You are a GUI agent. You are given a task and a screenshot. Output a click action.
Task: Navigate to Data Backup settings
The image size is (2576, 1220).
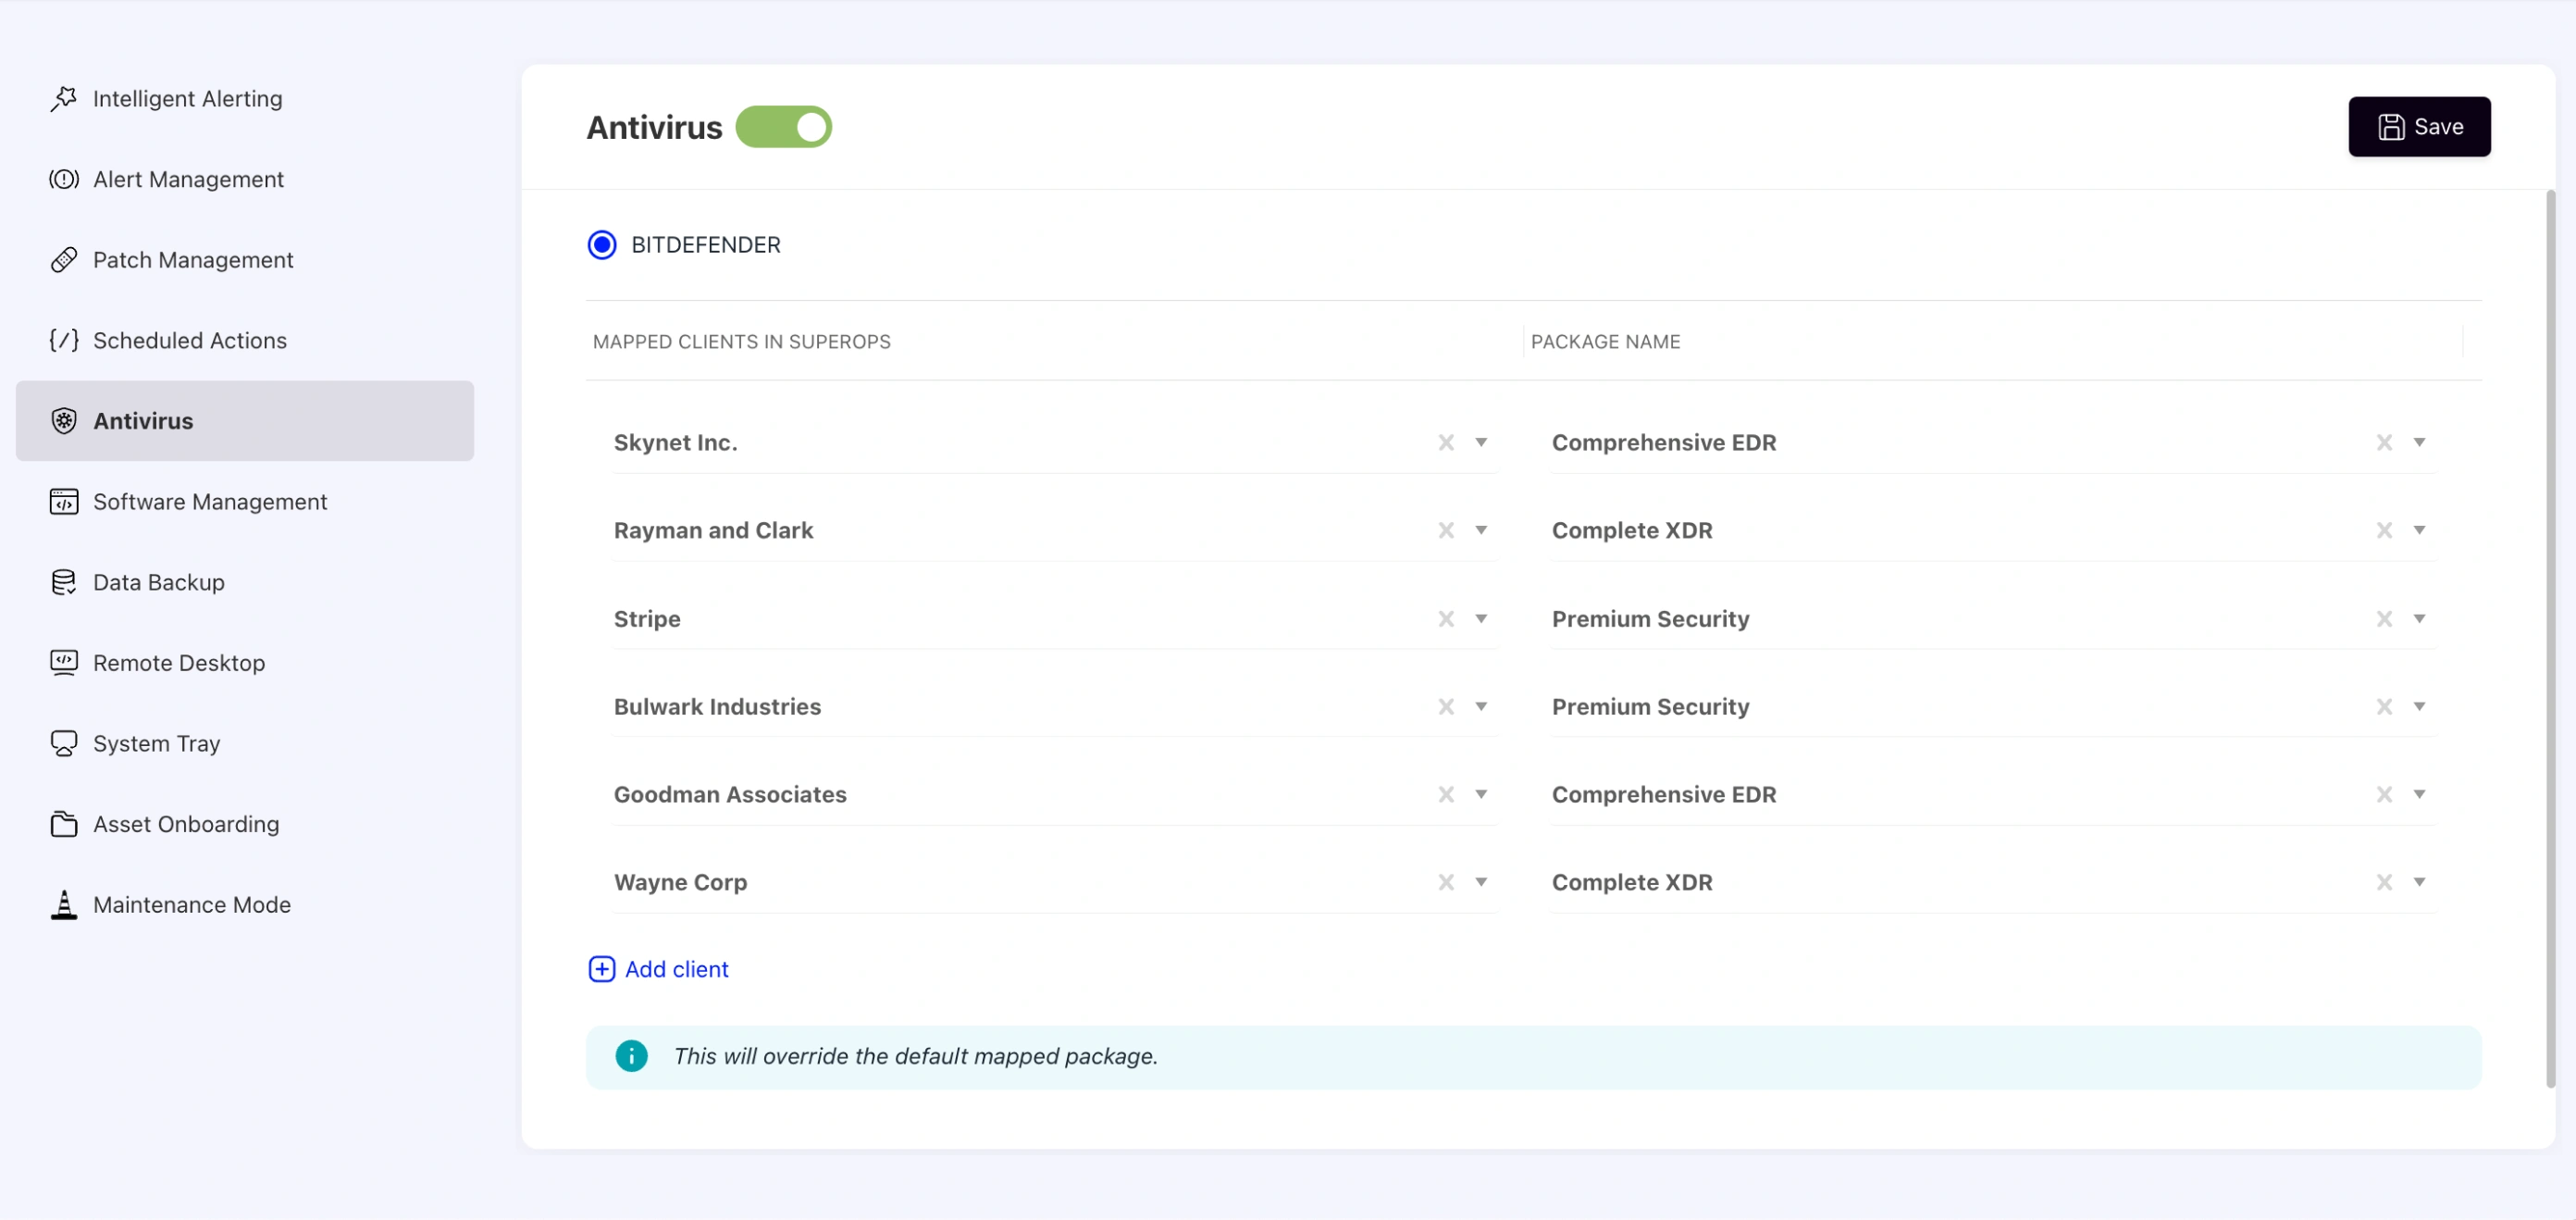(244, 582)
